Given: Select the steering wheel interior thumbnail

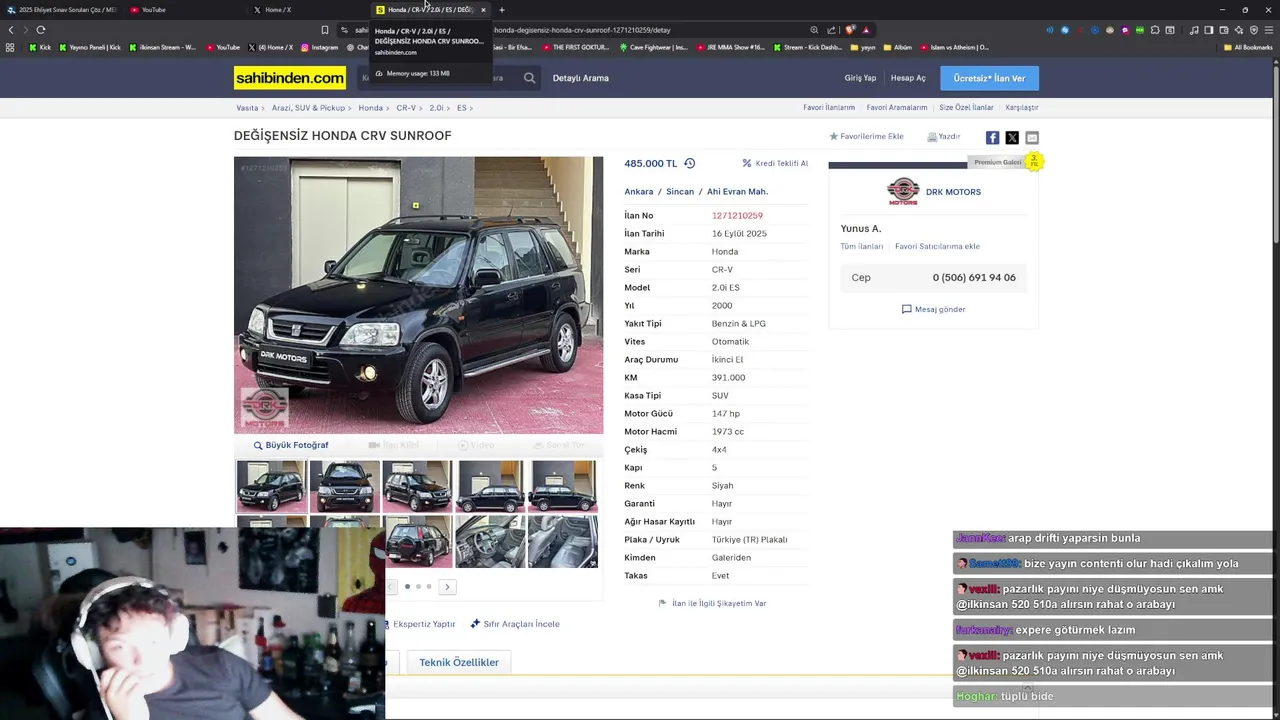Looking at the screenshot, I should tap(490, 541).
